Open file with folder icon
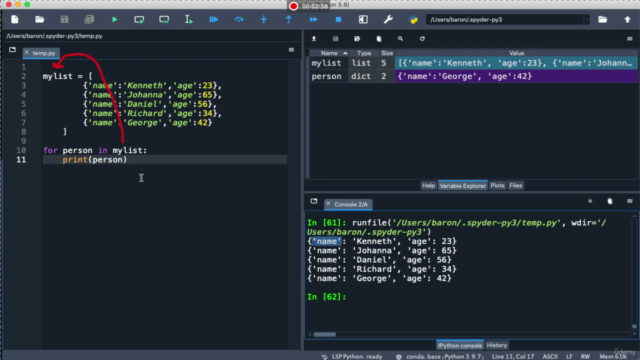 tap(40, 19)
